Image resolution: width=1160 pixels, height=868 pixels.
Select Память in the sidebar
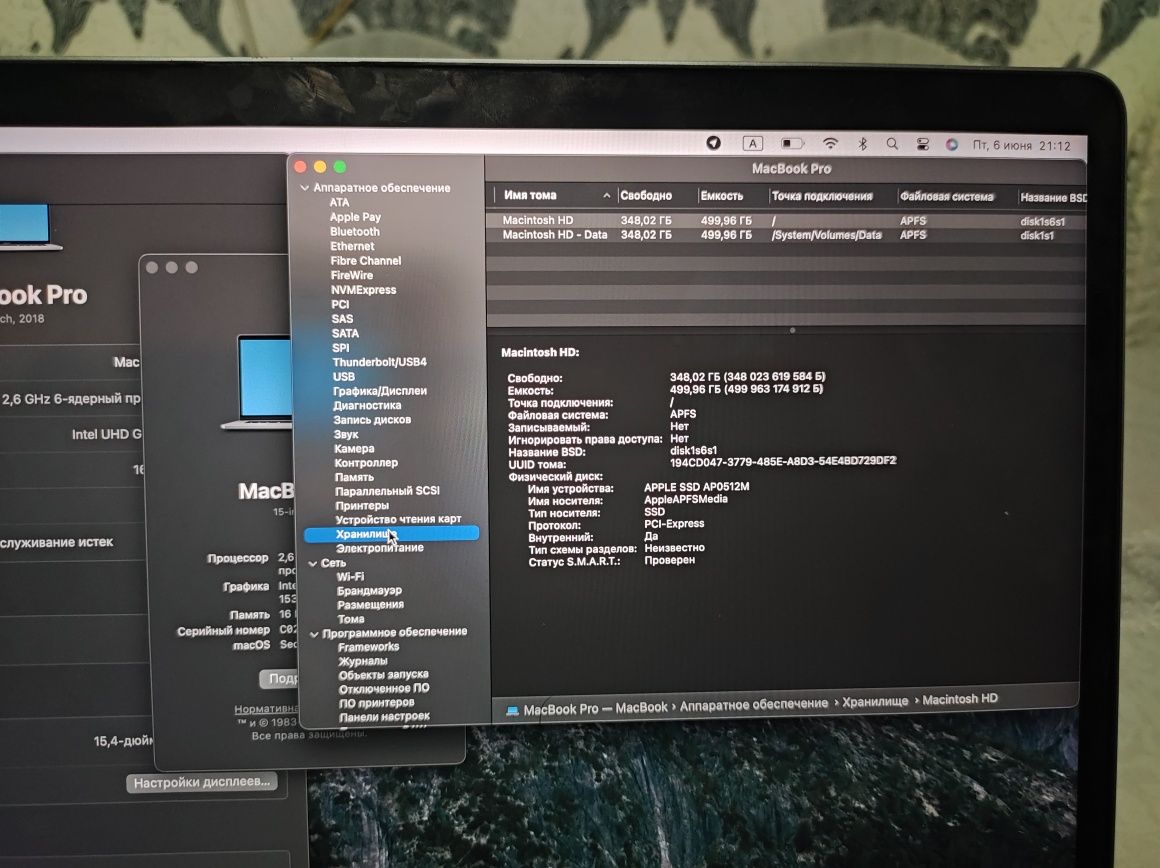point(354,477)
